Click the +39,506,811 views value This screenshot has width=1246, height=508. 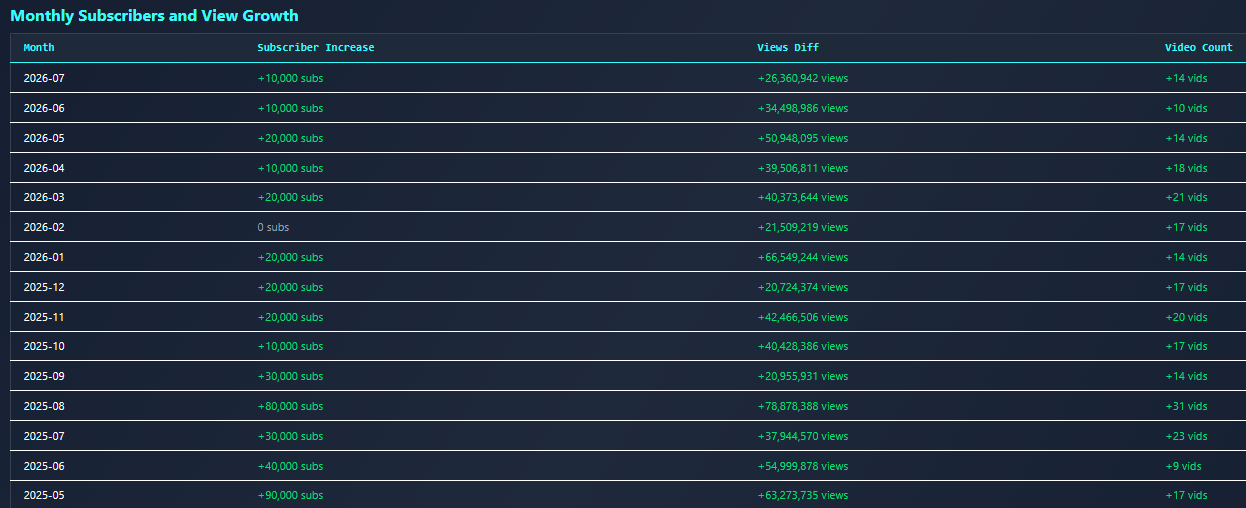803,168
